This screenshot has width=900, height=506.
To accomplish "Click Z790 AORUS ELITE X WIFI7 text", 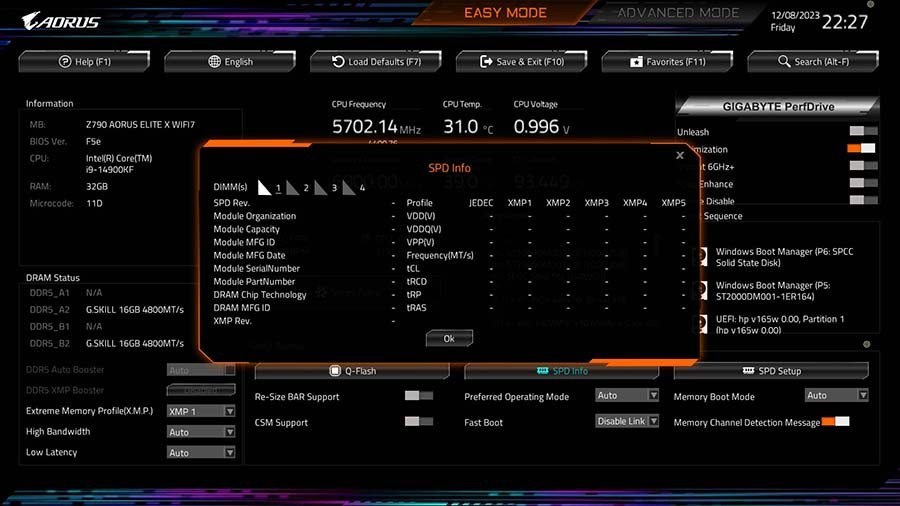I will [x=141, y=124].
